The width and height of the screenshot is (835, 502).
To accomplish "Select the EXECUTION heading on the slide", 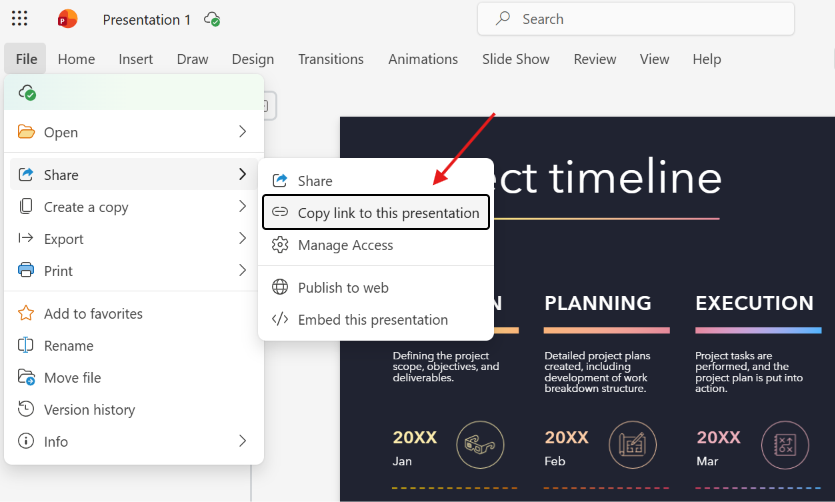I will pyautogui.click(x=754, y=303).
